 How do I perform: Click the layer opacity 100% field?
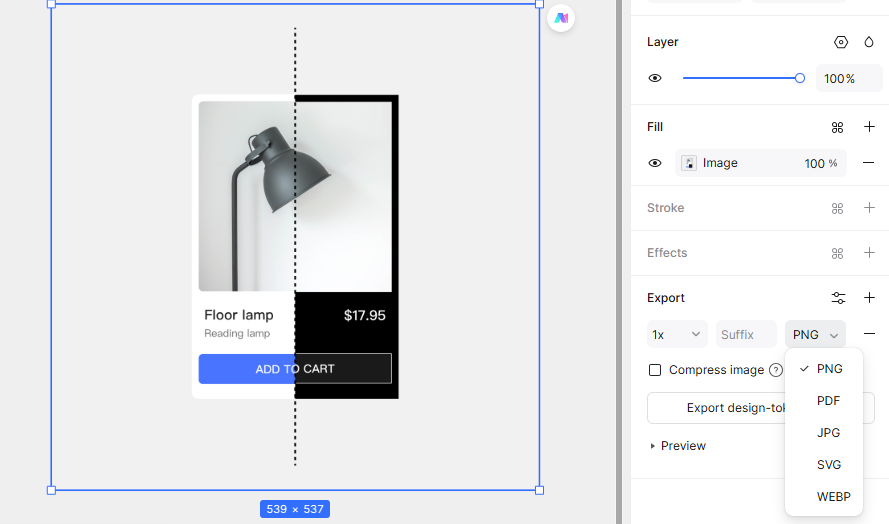click(x=849, y=78)
